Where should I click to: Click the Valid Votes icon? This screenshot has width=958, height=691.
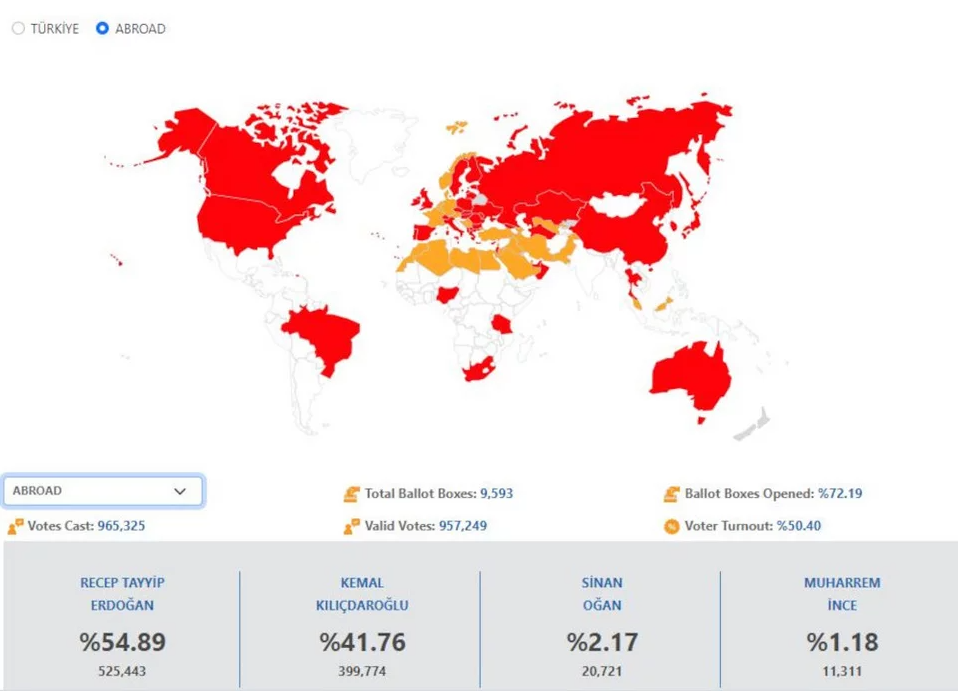click(x=351, y=526)
